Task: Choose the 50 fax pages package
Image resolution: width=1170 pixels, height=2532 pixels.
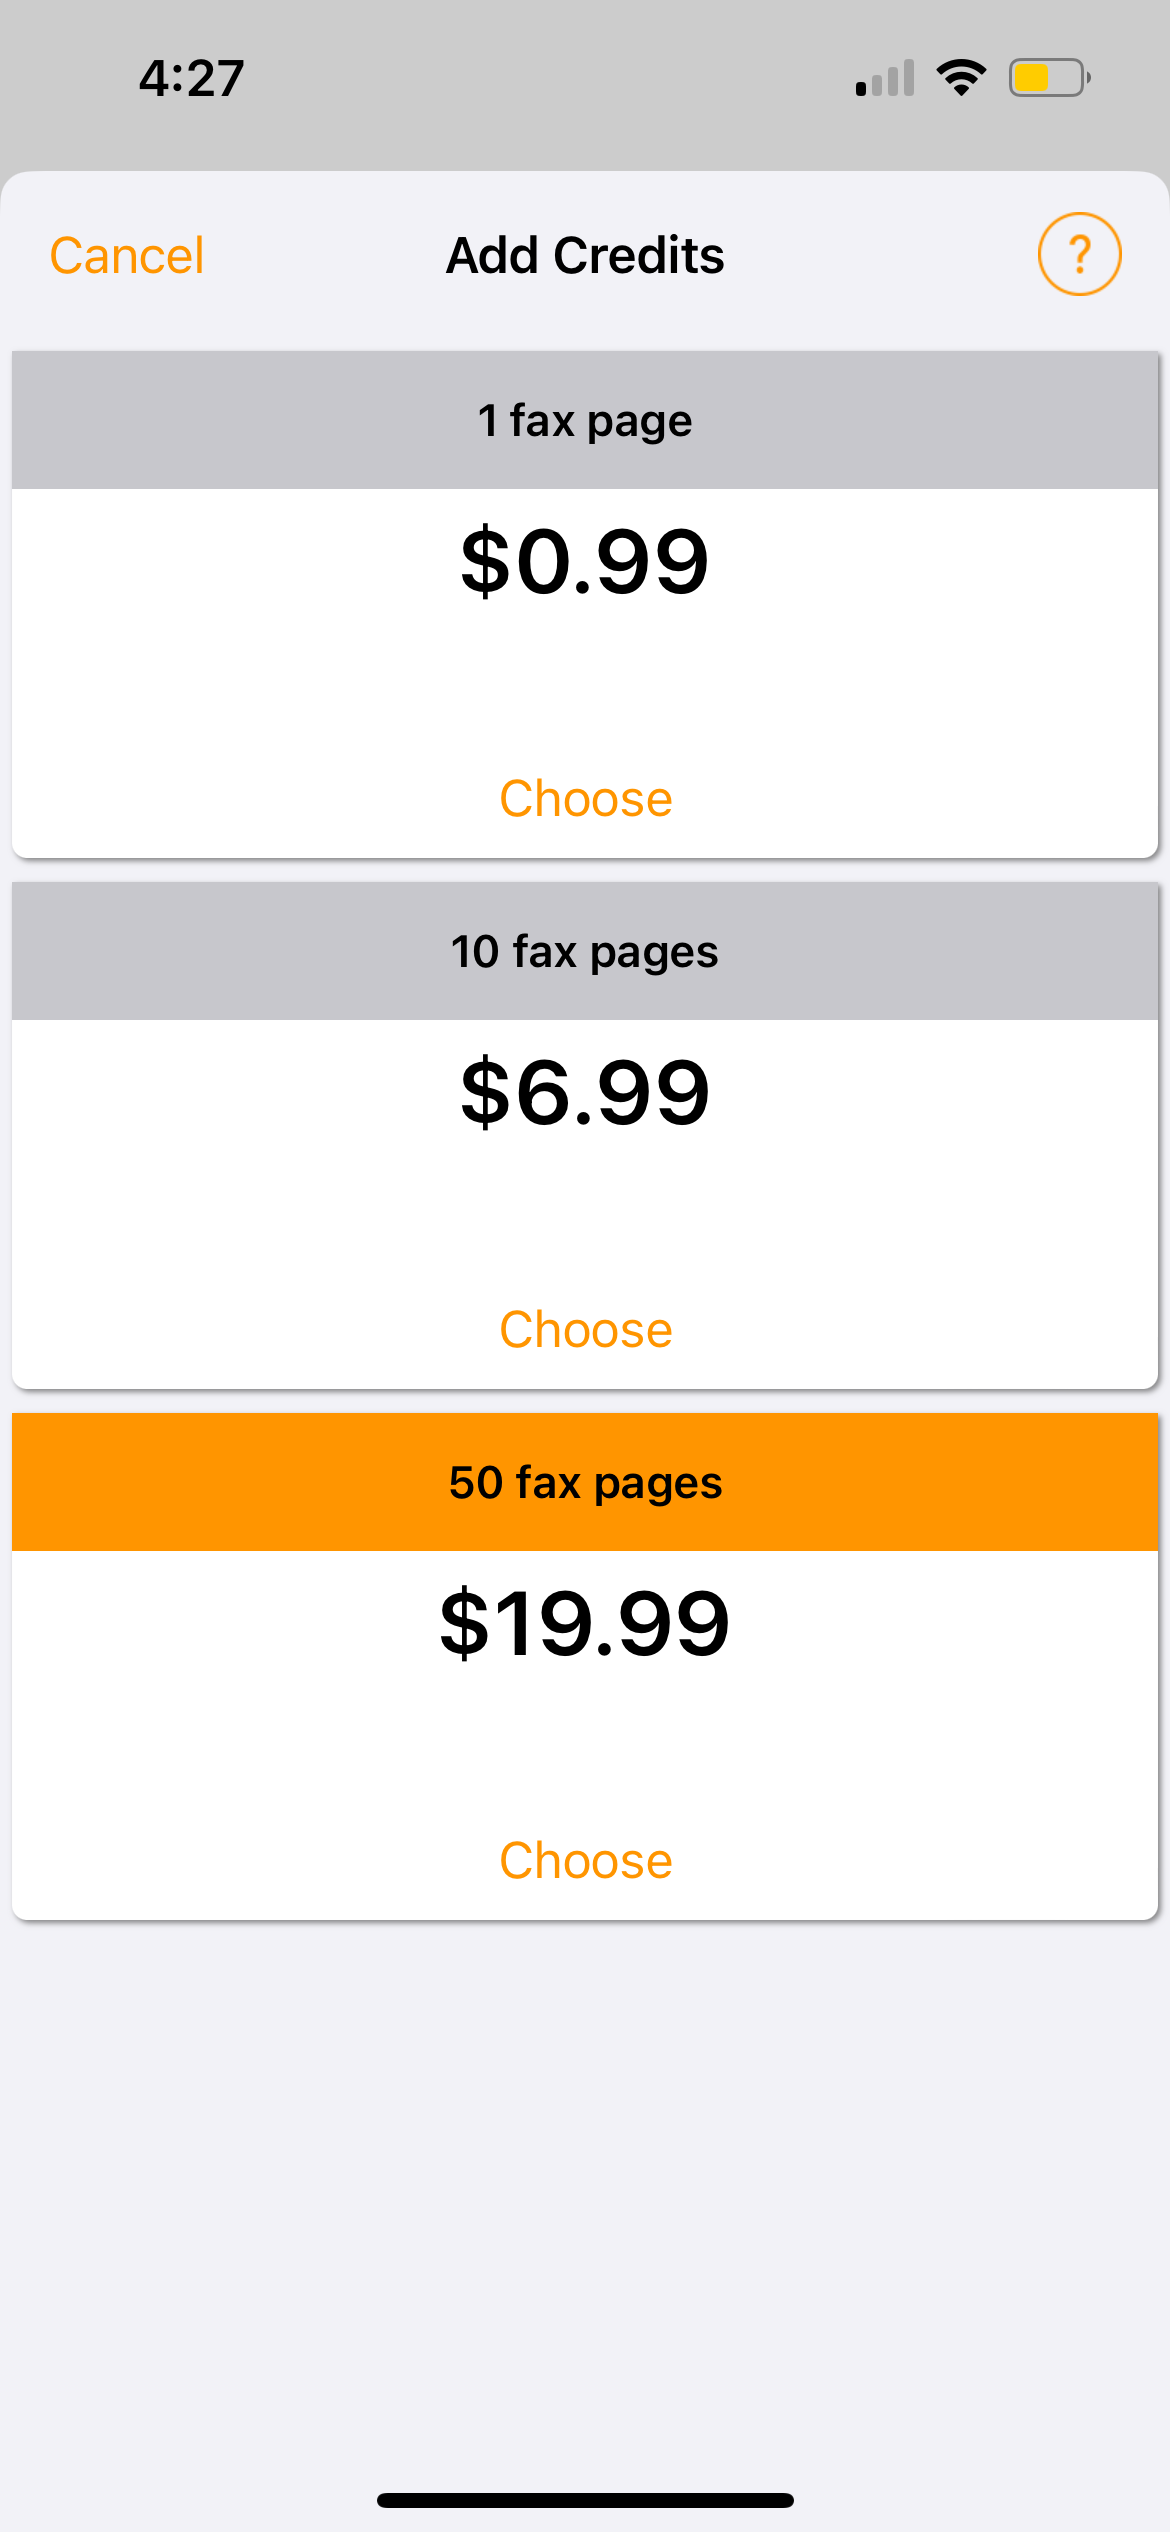Action: click(585, 1861)
